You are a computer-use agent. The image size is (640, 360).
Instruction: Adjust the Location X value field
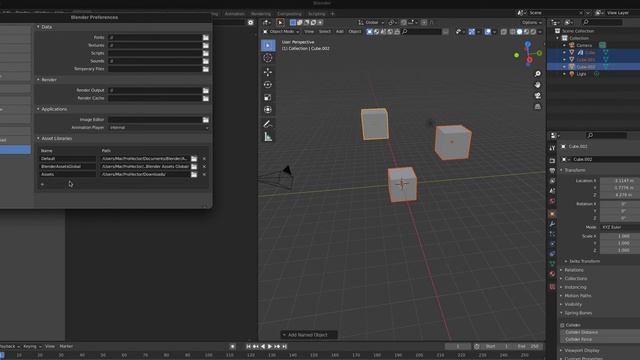pos(620,180)
